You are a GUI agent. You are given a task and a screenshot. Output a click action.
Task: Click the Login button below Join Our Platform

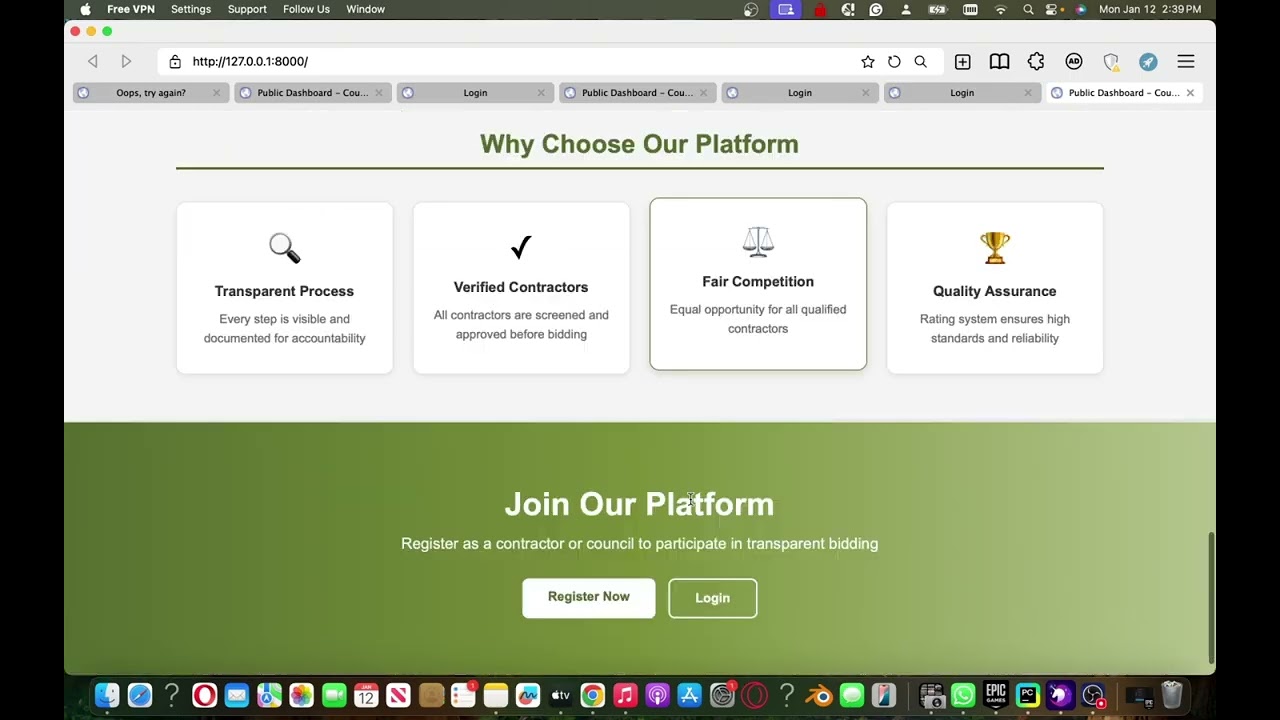[713, 598]
